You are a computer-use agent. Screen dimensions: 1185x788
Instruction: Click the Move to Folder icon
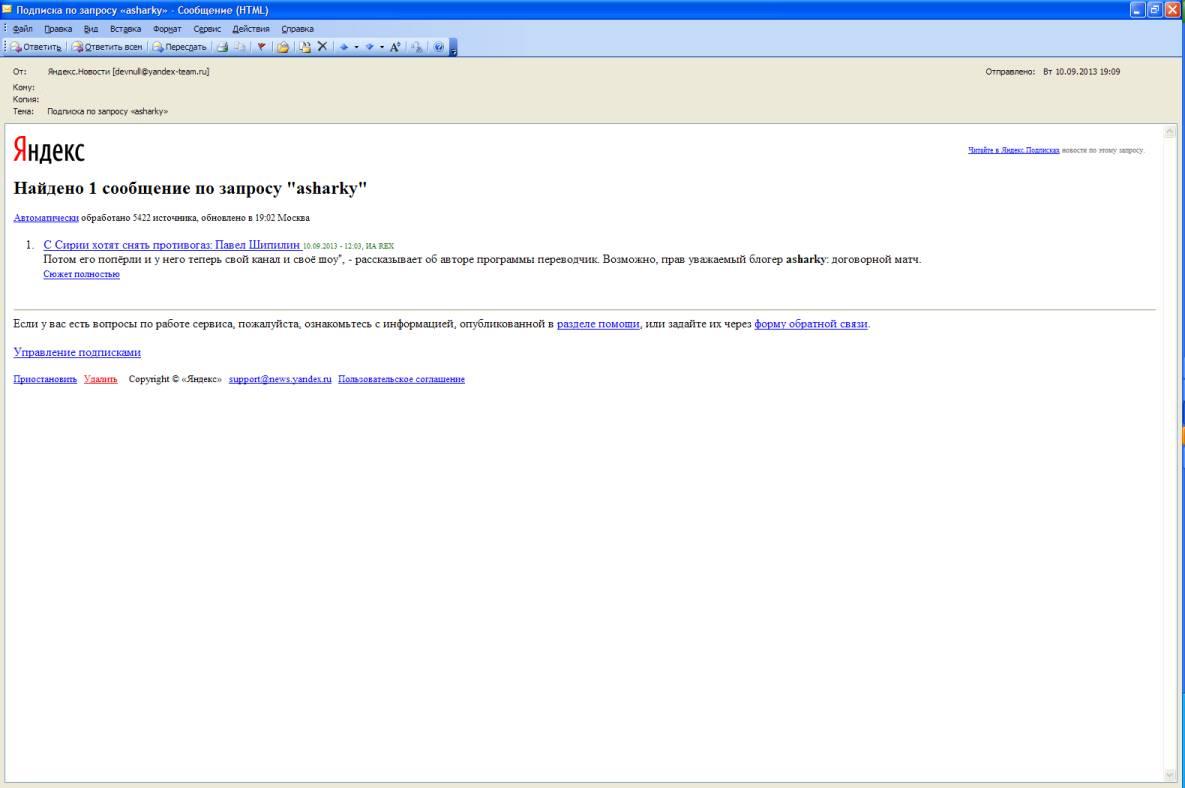tap(283, 47)
